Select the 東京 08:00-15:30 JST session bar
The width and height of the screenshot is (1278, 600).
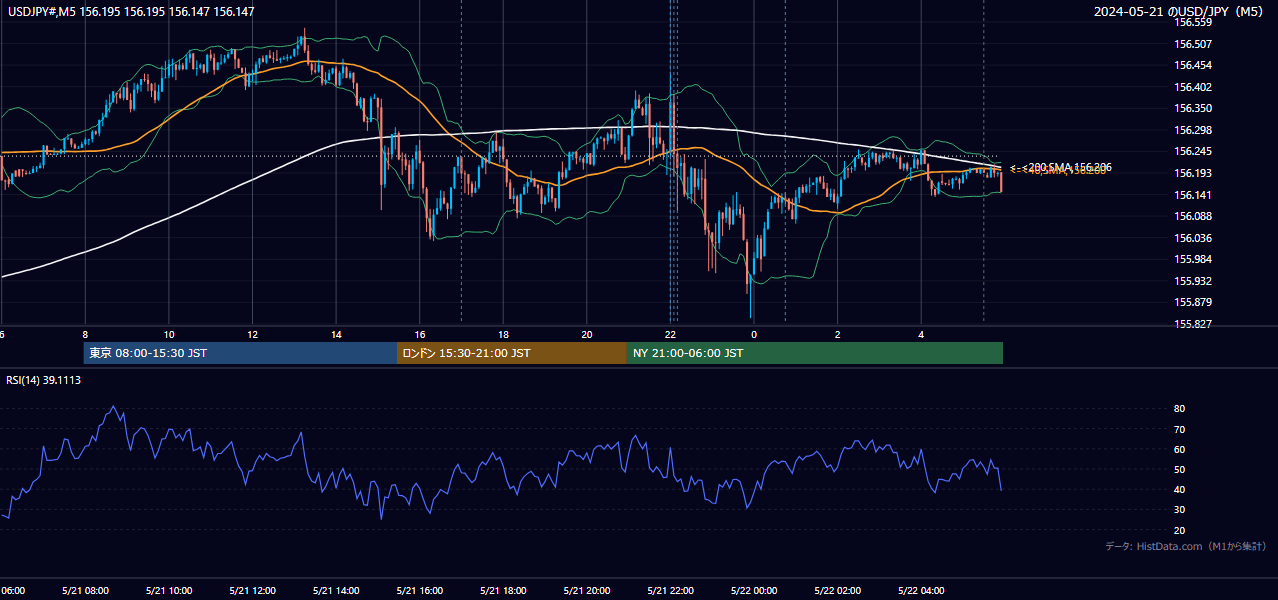click(x=240, y=353)
